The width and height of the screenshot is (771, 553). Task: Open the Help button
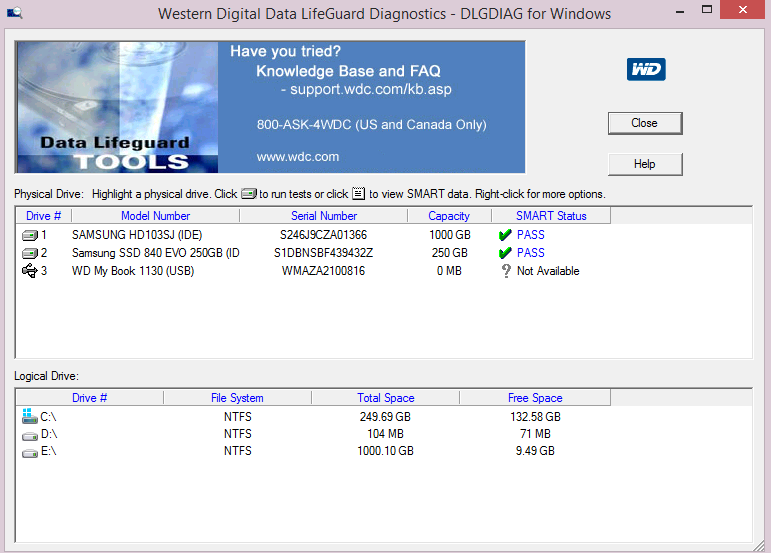tap(645, 164)
